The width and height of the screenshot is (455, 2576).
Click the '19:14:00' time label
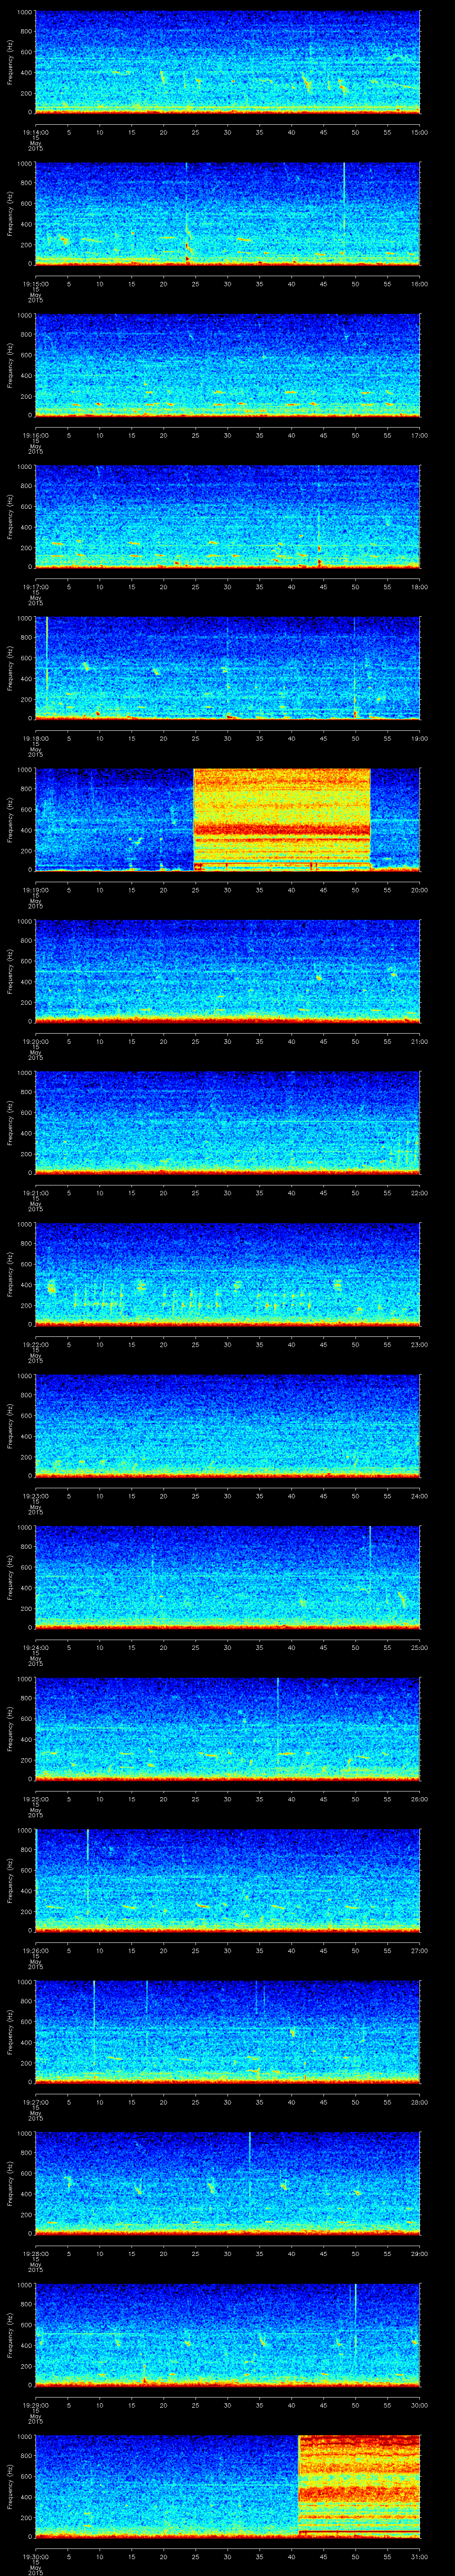coord(35,132)
